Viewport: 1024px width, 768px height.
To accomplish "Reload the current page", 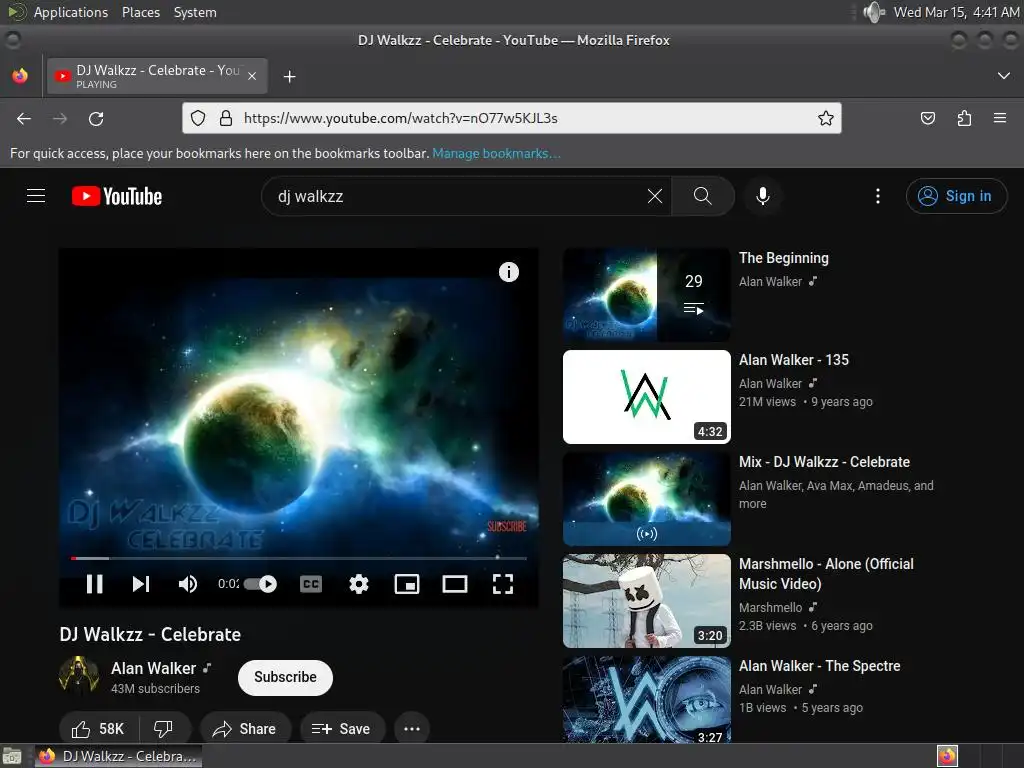I will coord(96,118).
